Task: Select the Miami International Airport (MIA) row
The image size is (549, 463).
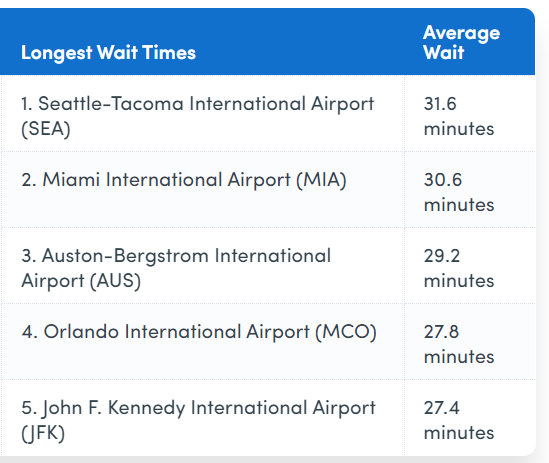Action: click(268, 189)
